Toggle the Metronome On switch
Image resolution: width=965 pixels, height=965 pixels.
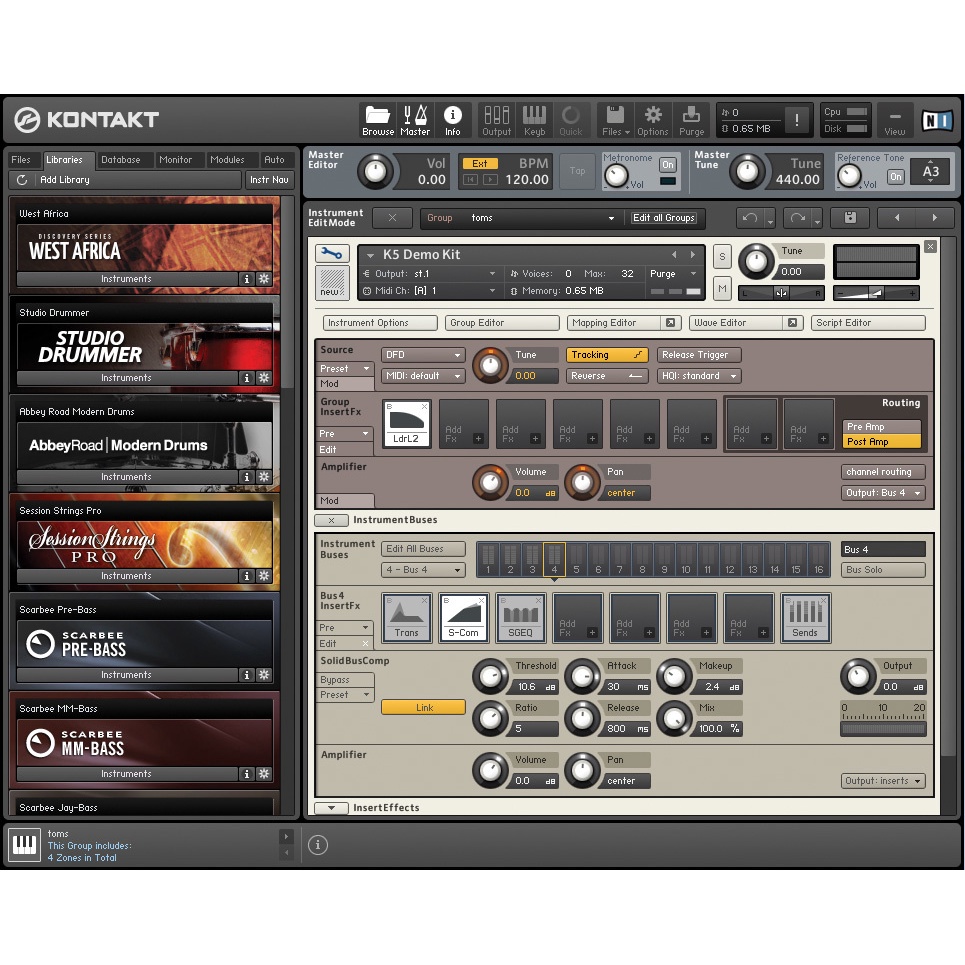pos(667,165)
